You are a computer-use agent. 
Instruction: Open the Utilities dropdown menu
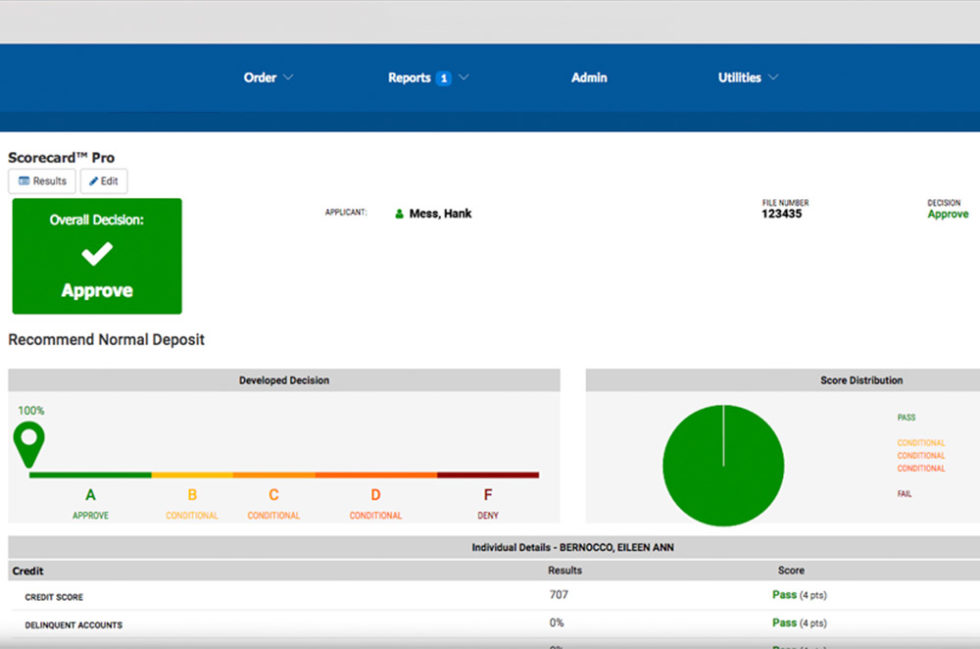point(747,78)
